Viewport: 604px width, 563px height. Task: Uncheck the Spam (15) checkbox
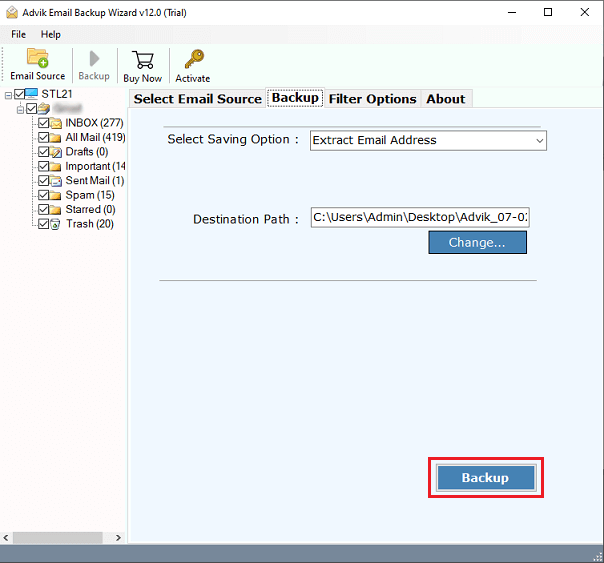[x=44, y=195]
